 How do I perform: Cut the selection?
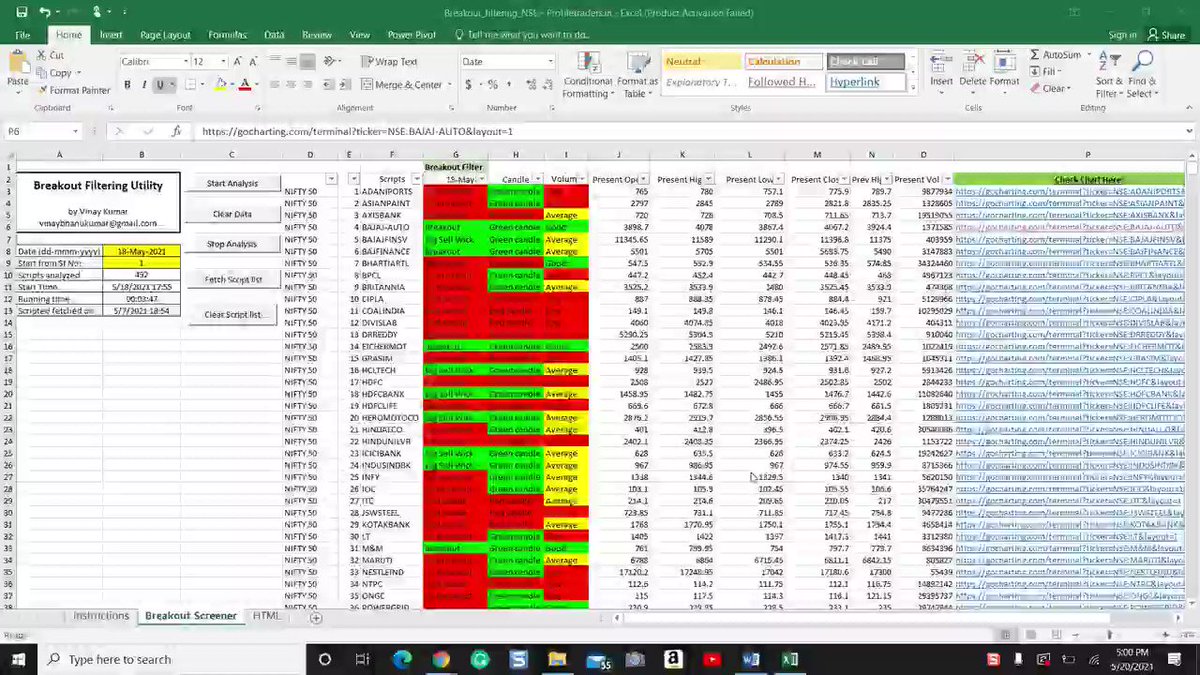[50, 56]
